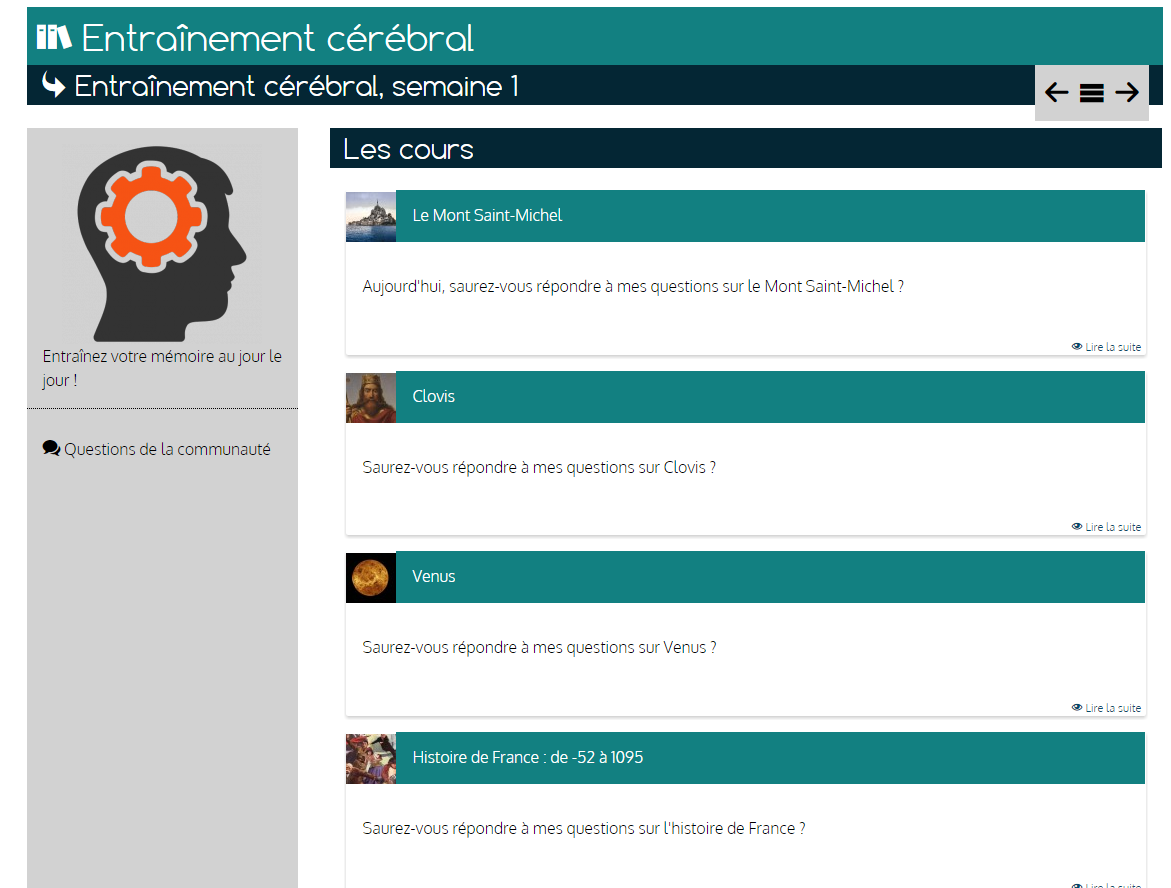The image size is (1171, 888).
Task: Go to next page with right arrow
Action: pos(1127,93)
